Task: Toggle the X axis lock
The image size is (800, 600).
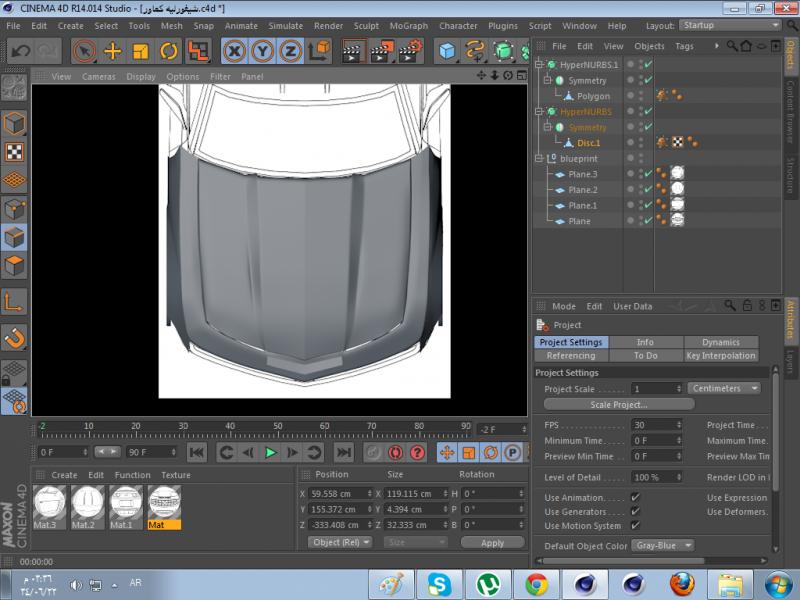Action: click(x=234, y=51)
